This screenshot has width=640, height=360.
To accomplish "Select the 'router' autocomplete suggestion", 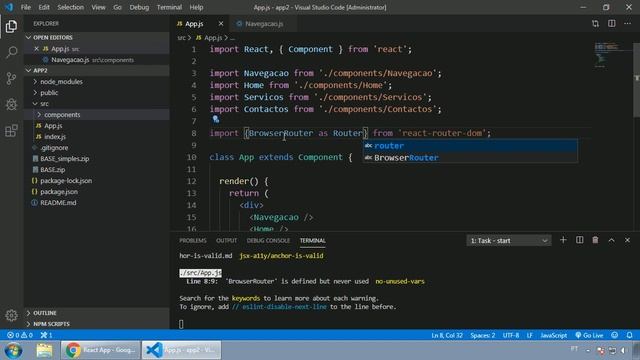I will (470, 146).
